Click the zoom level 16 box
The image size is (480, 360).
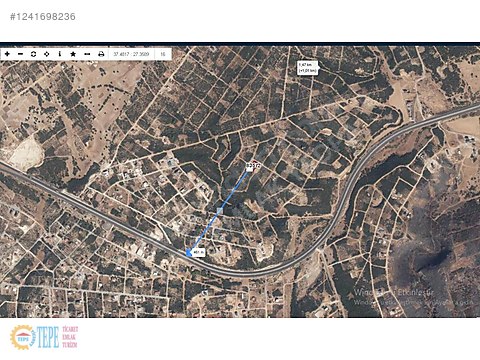(163, 54)
